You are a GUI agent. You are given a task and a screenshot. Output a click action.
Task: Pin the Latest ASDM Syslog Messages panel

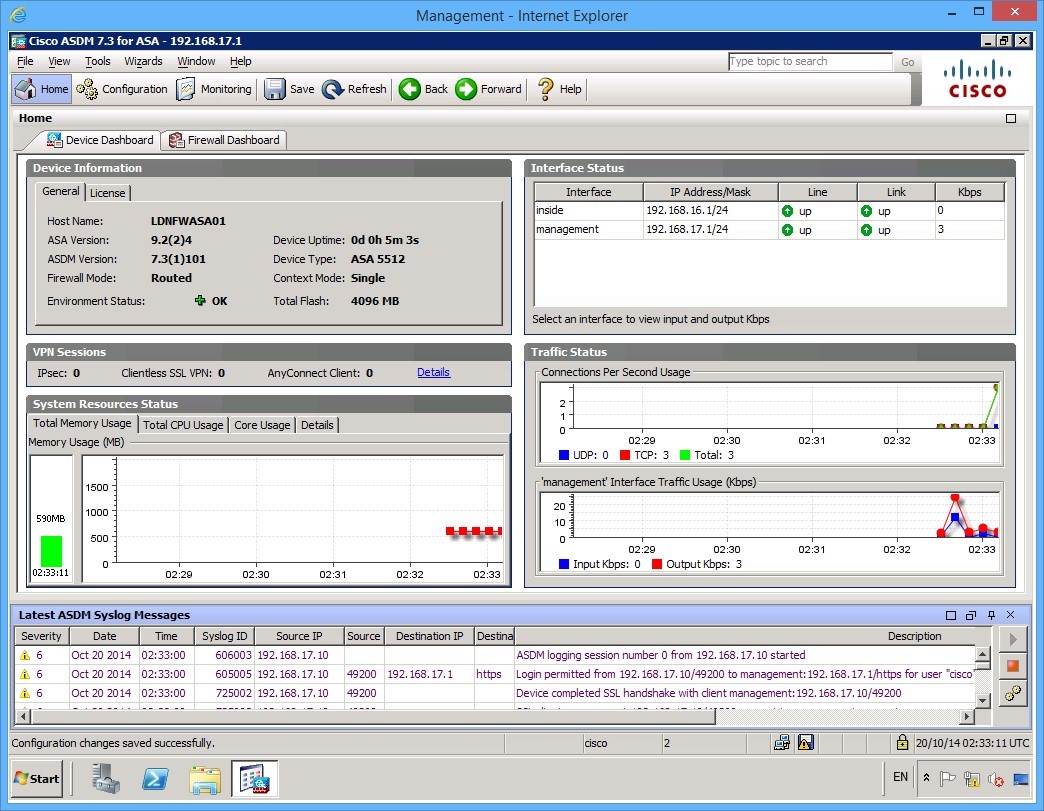pos(991,615)
